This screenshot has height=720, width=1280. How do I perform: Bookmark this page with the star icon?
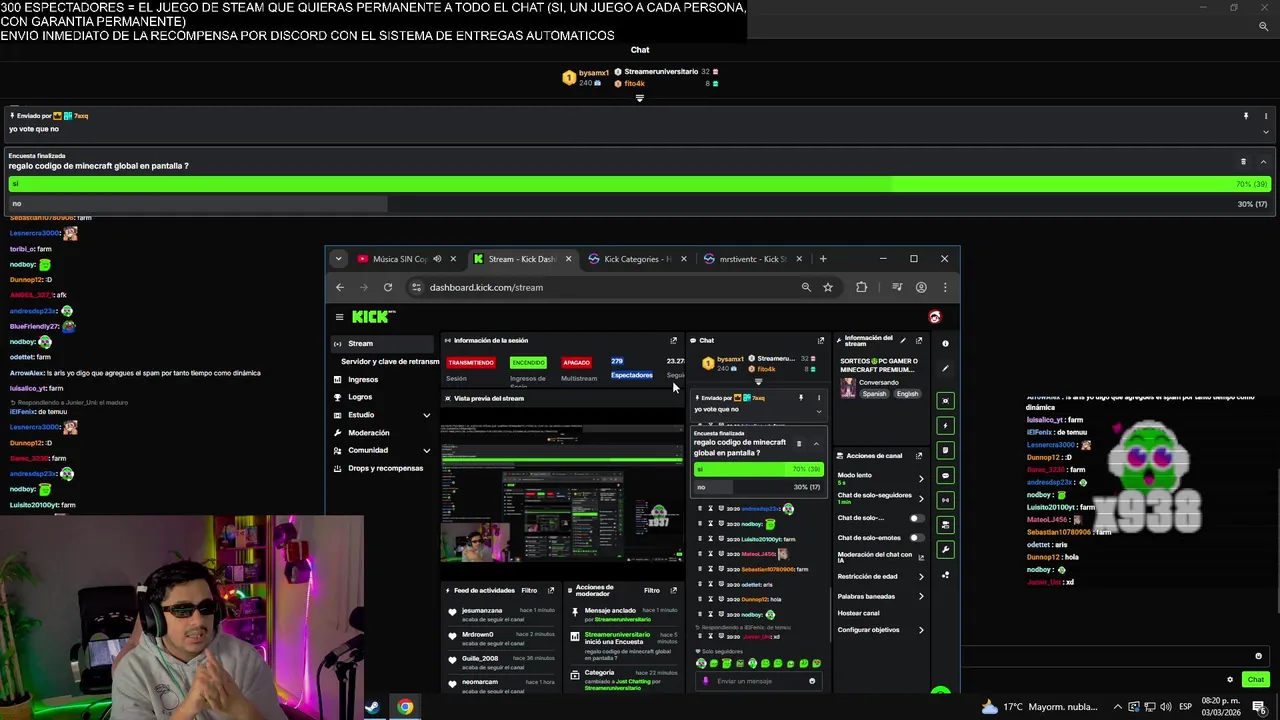(x=828, y=287)
